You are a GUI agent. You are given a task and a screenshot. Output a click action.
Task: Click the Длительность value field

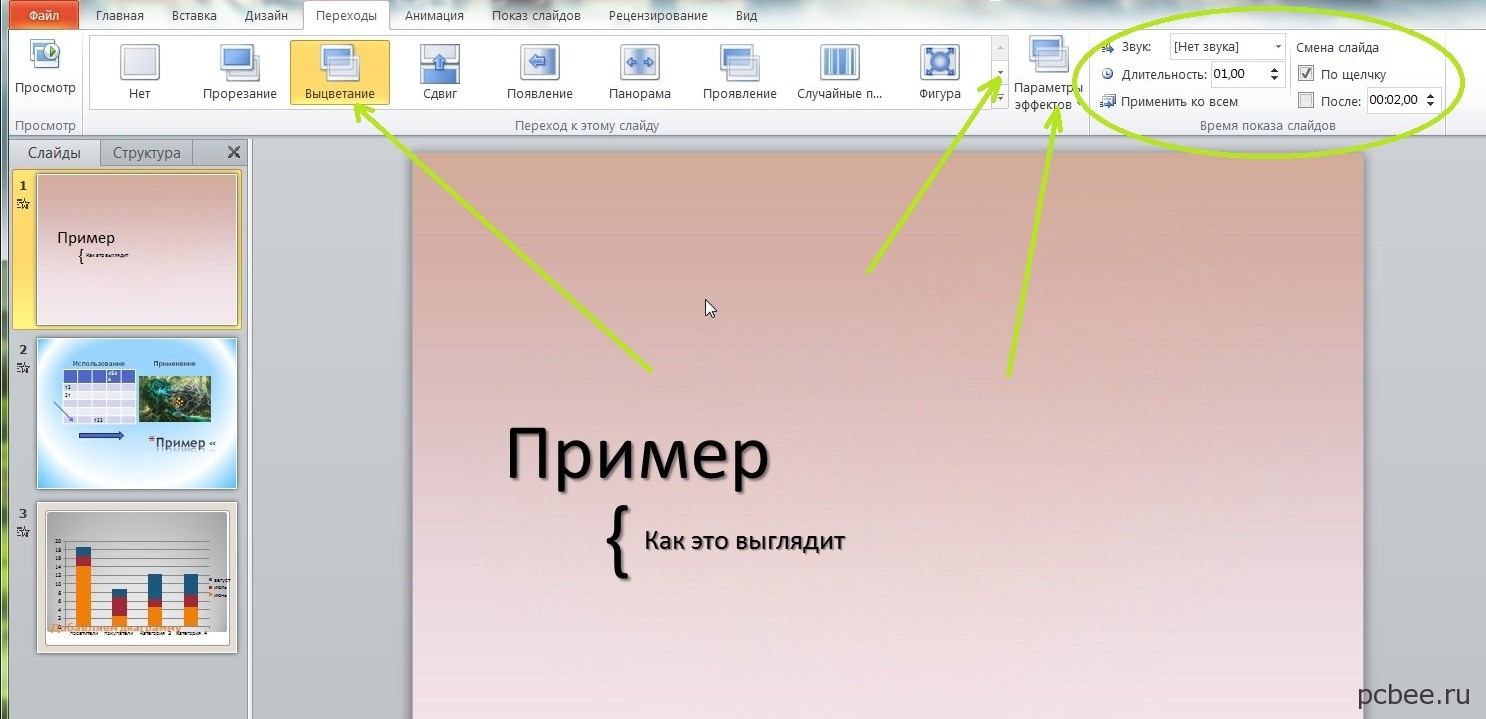coord(1237,74)
